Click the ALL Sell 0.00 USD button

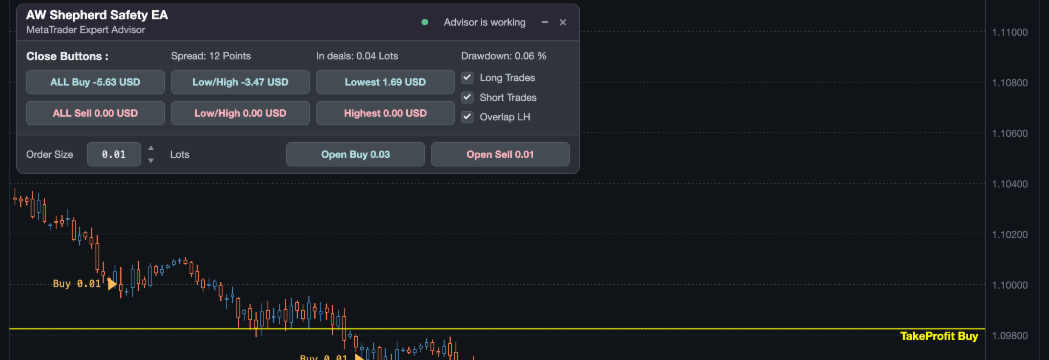[96, 113]
